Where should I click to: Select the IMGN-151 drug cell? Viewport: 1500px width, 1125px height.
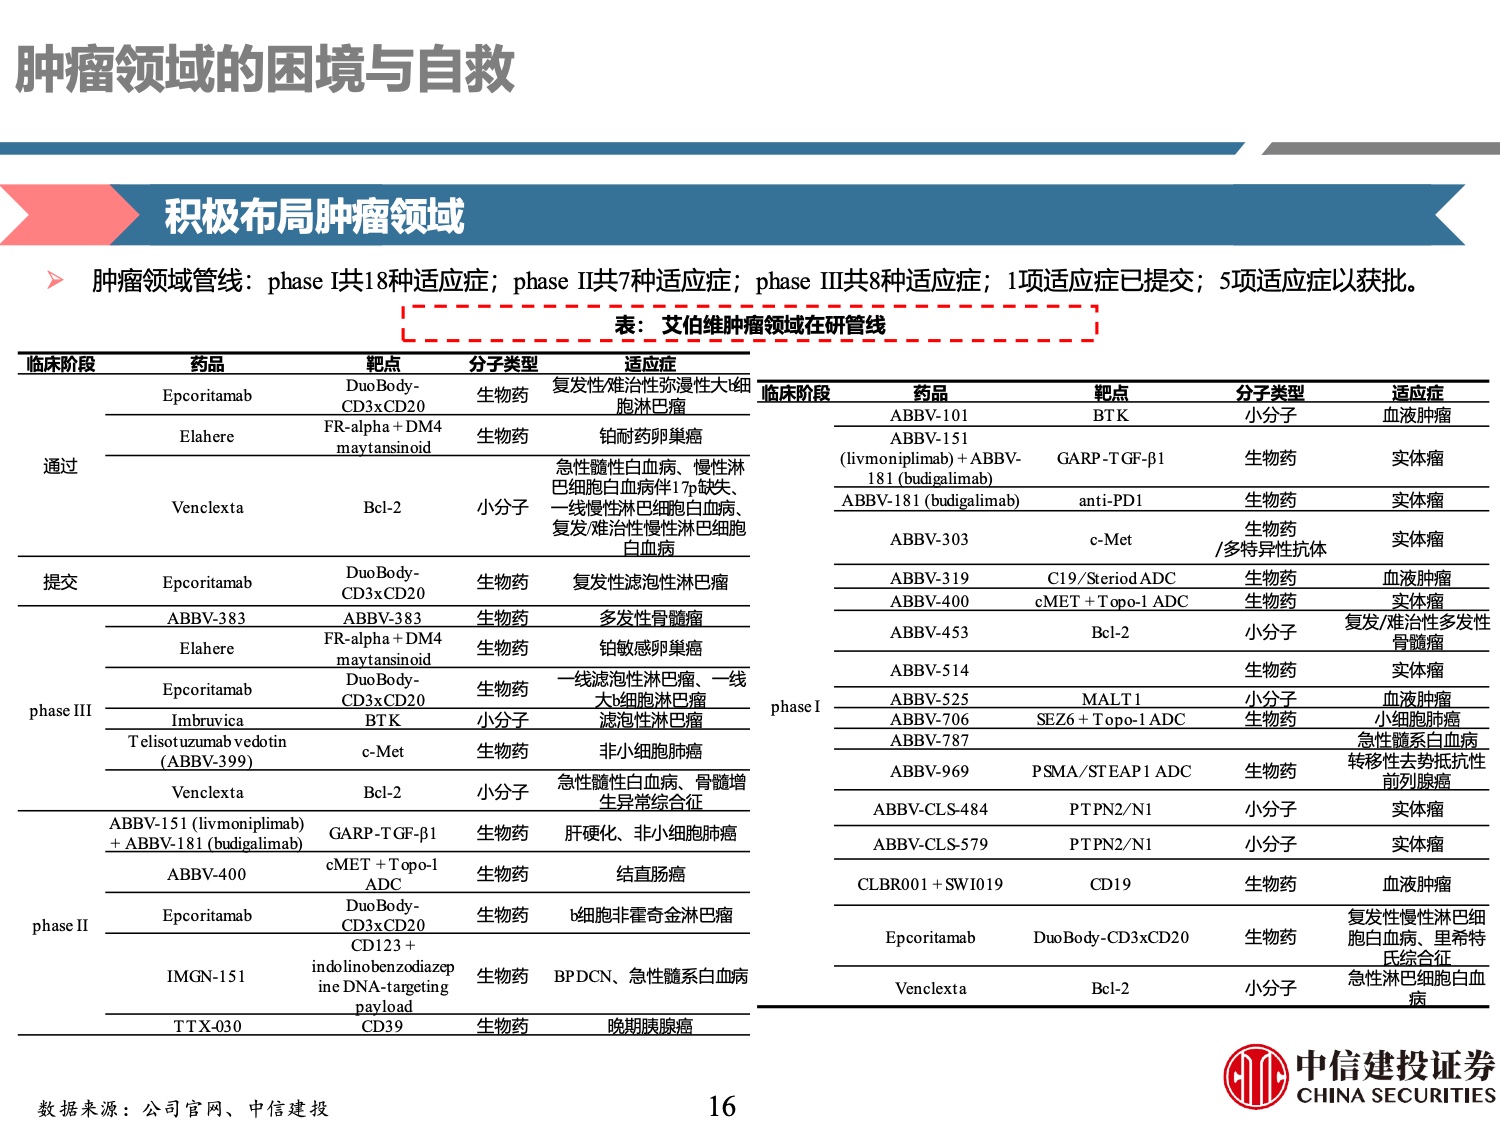[206, 976]
